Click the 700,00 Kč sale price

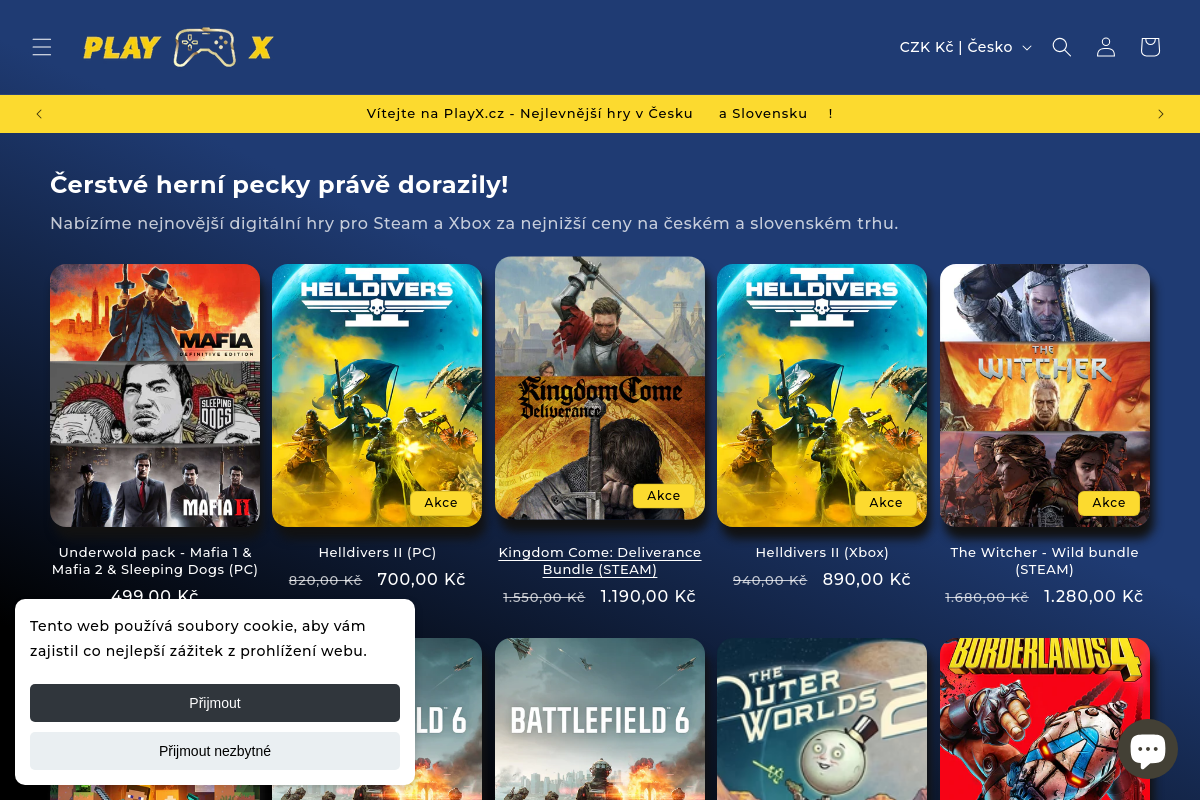[422, 579]
